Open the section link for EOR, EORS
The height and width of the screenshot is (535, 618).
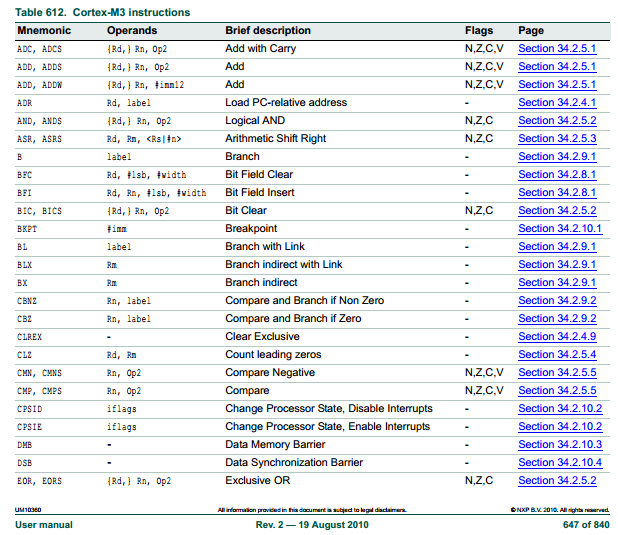click(x=557, y=480)
